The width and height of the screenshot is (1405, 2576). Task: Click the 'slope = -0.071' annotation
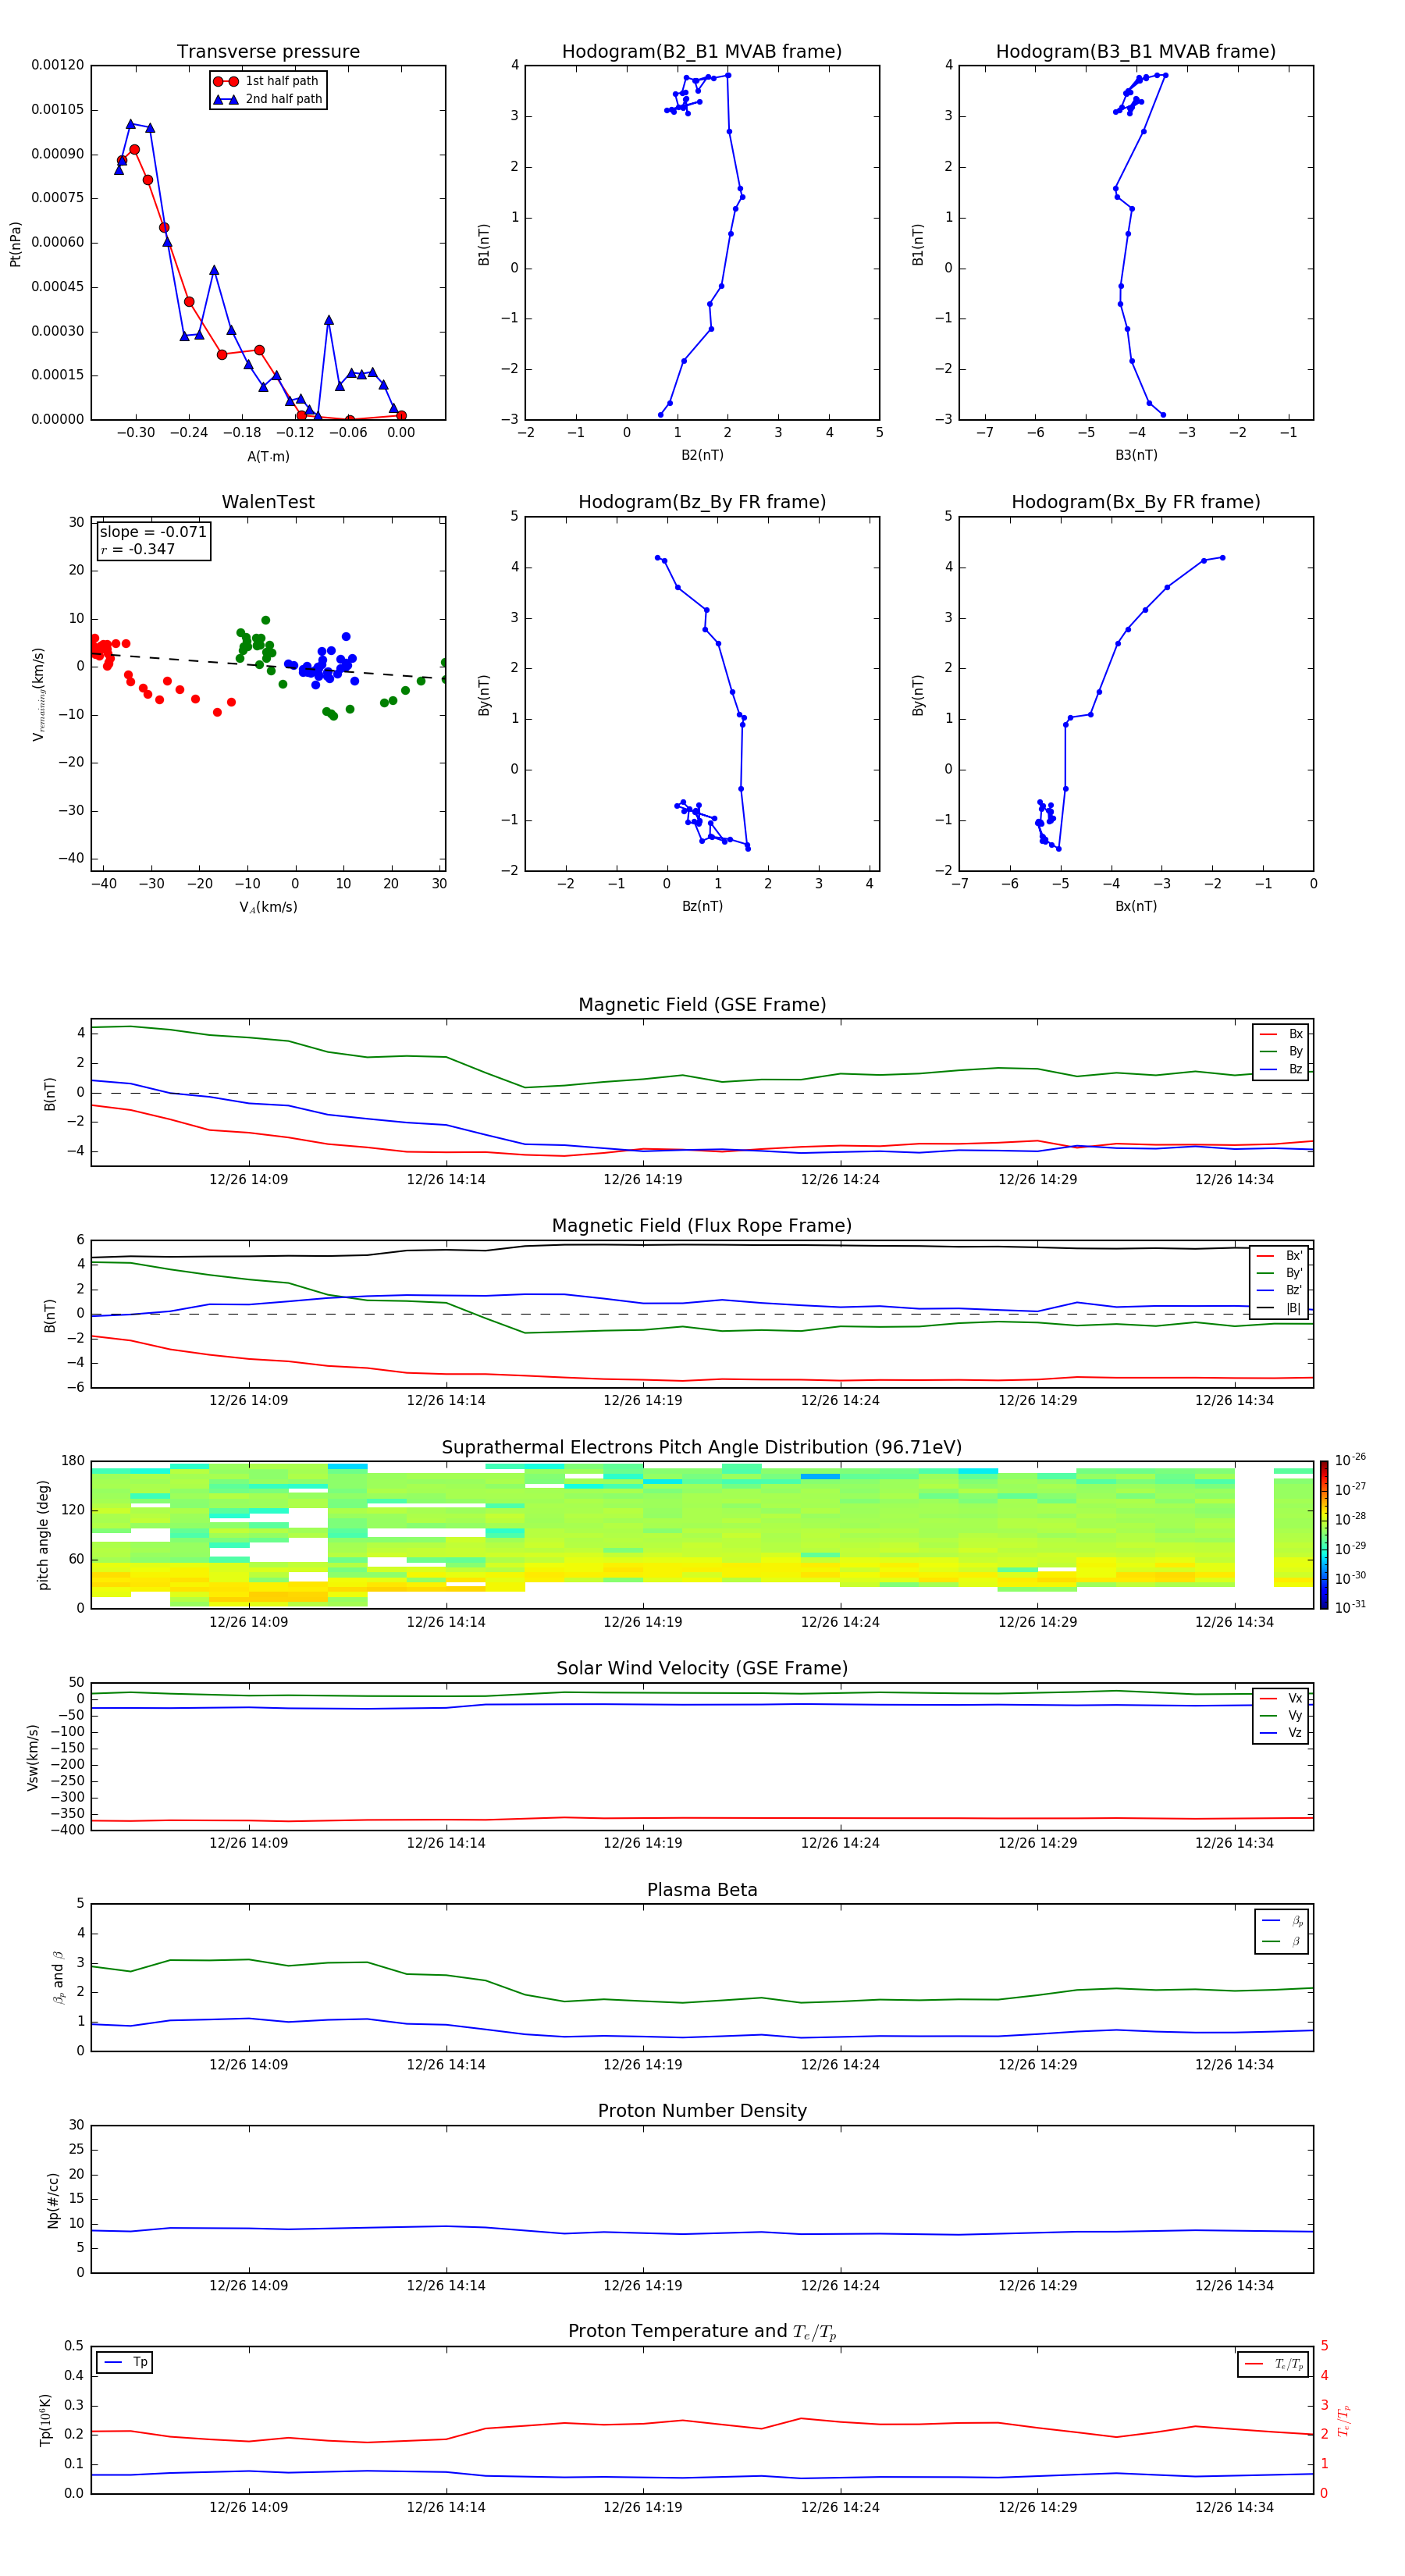153,532
